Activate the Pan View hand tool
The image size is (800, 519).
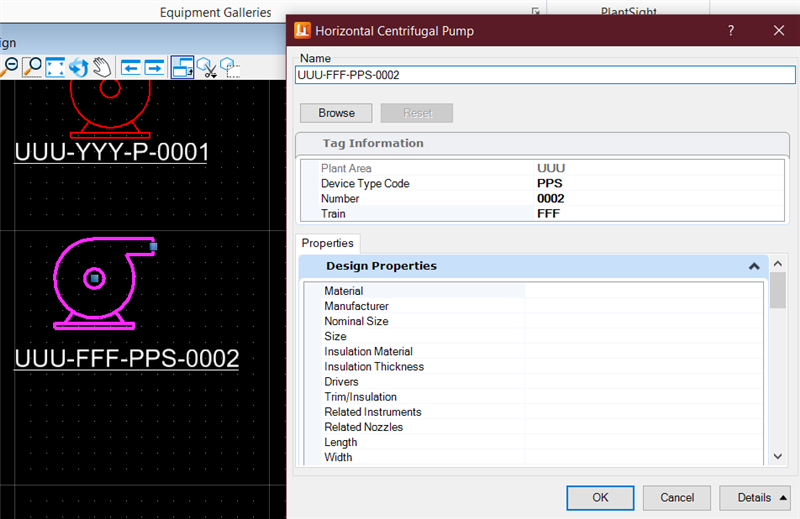pos(102,67)
